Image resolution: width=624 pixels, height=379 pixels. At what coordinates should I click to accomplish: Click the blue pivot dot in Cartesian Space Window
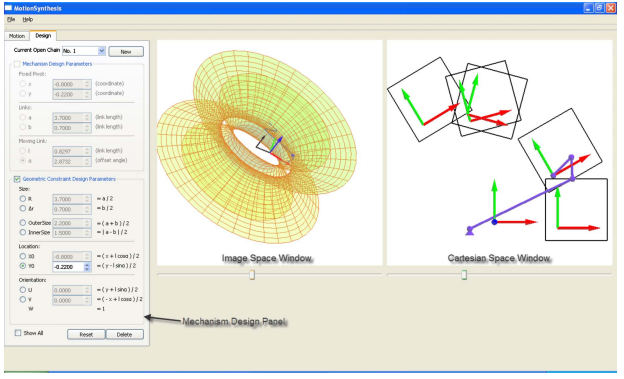494,222
